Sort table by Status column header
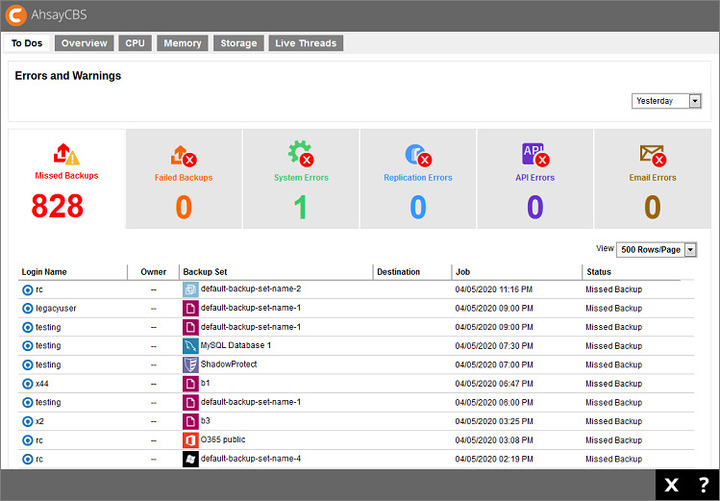 pyautogui.click(x=598, y=272)
